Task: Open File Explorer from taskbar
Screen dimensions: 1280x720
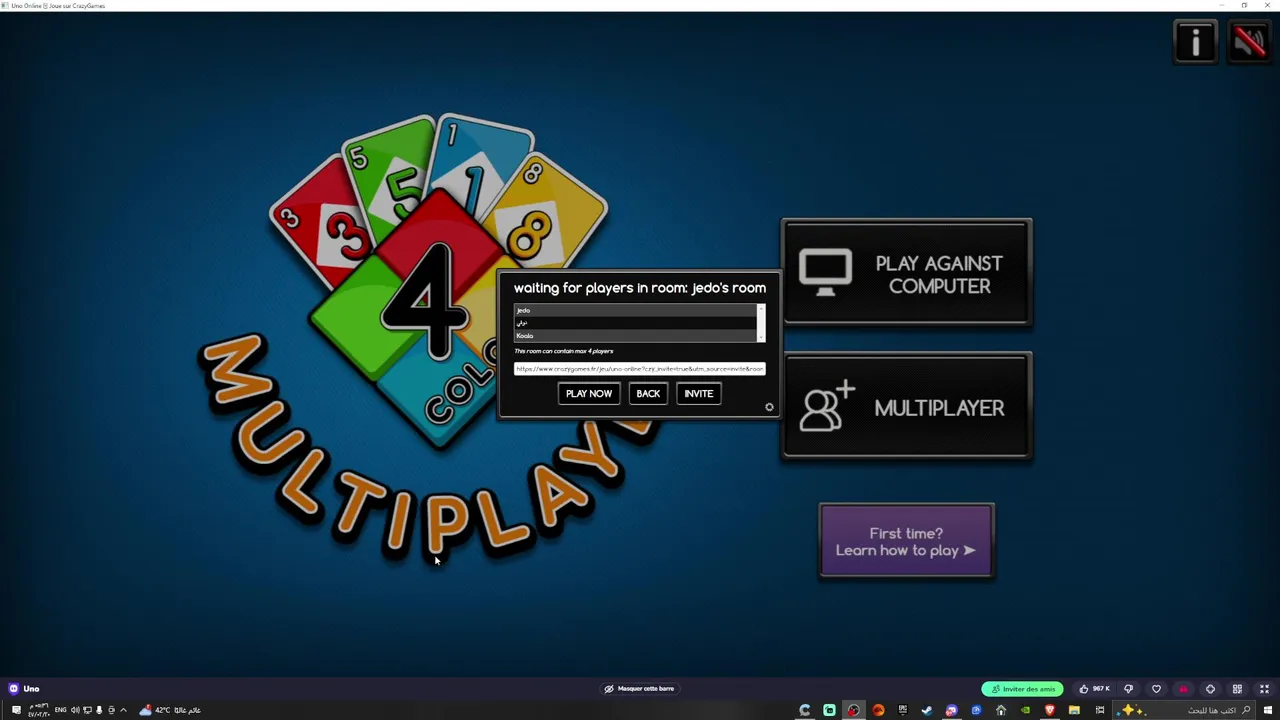Action: [1074, 710]
